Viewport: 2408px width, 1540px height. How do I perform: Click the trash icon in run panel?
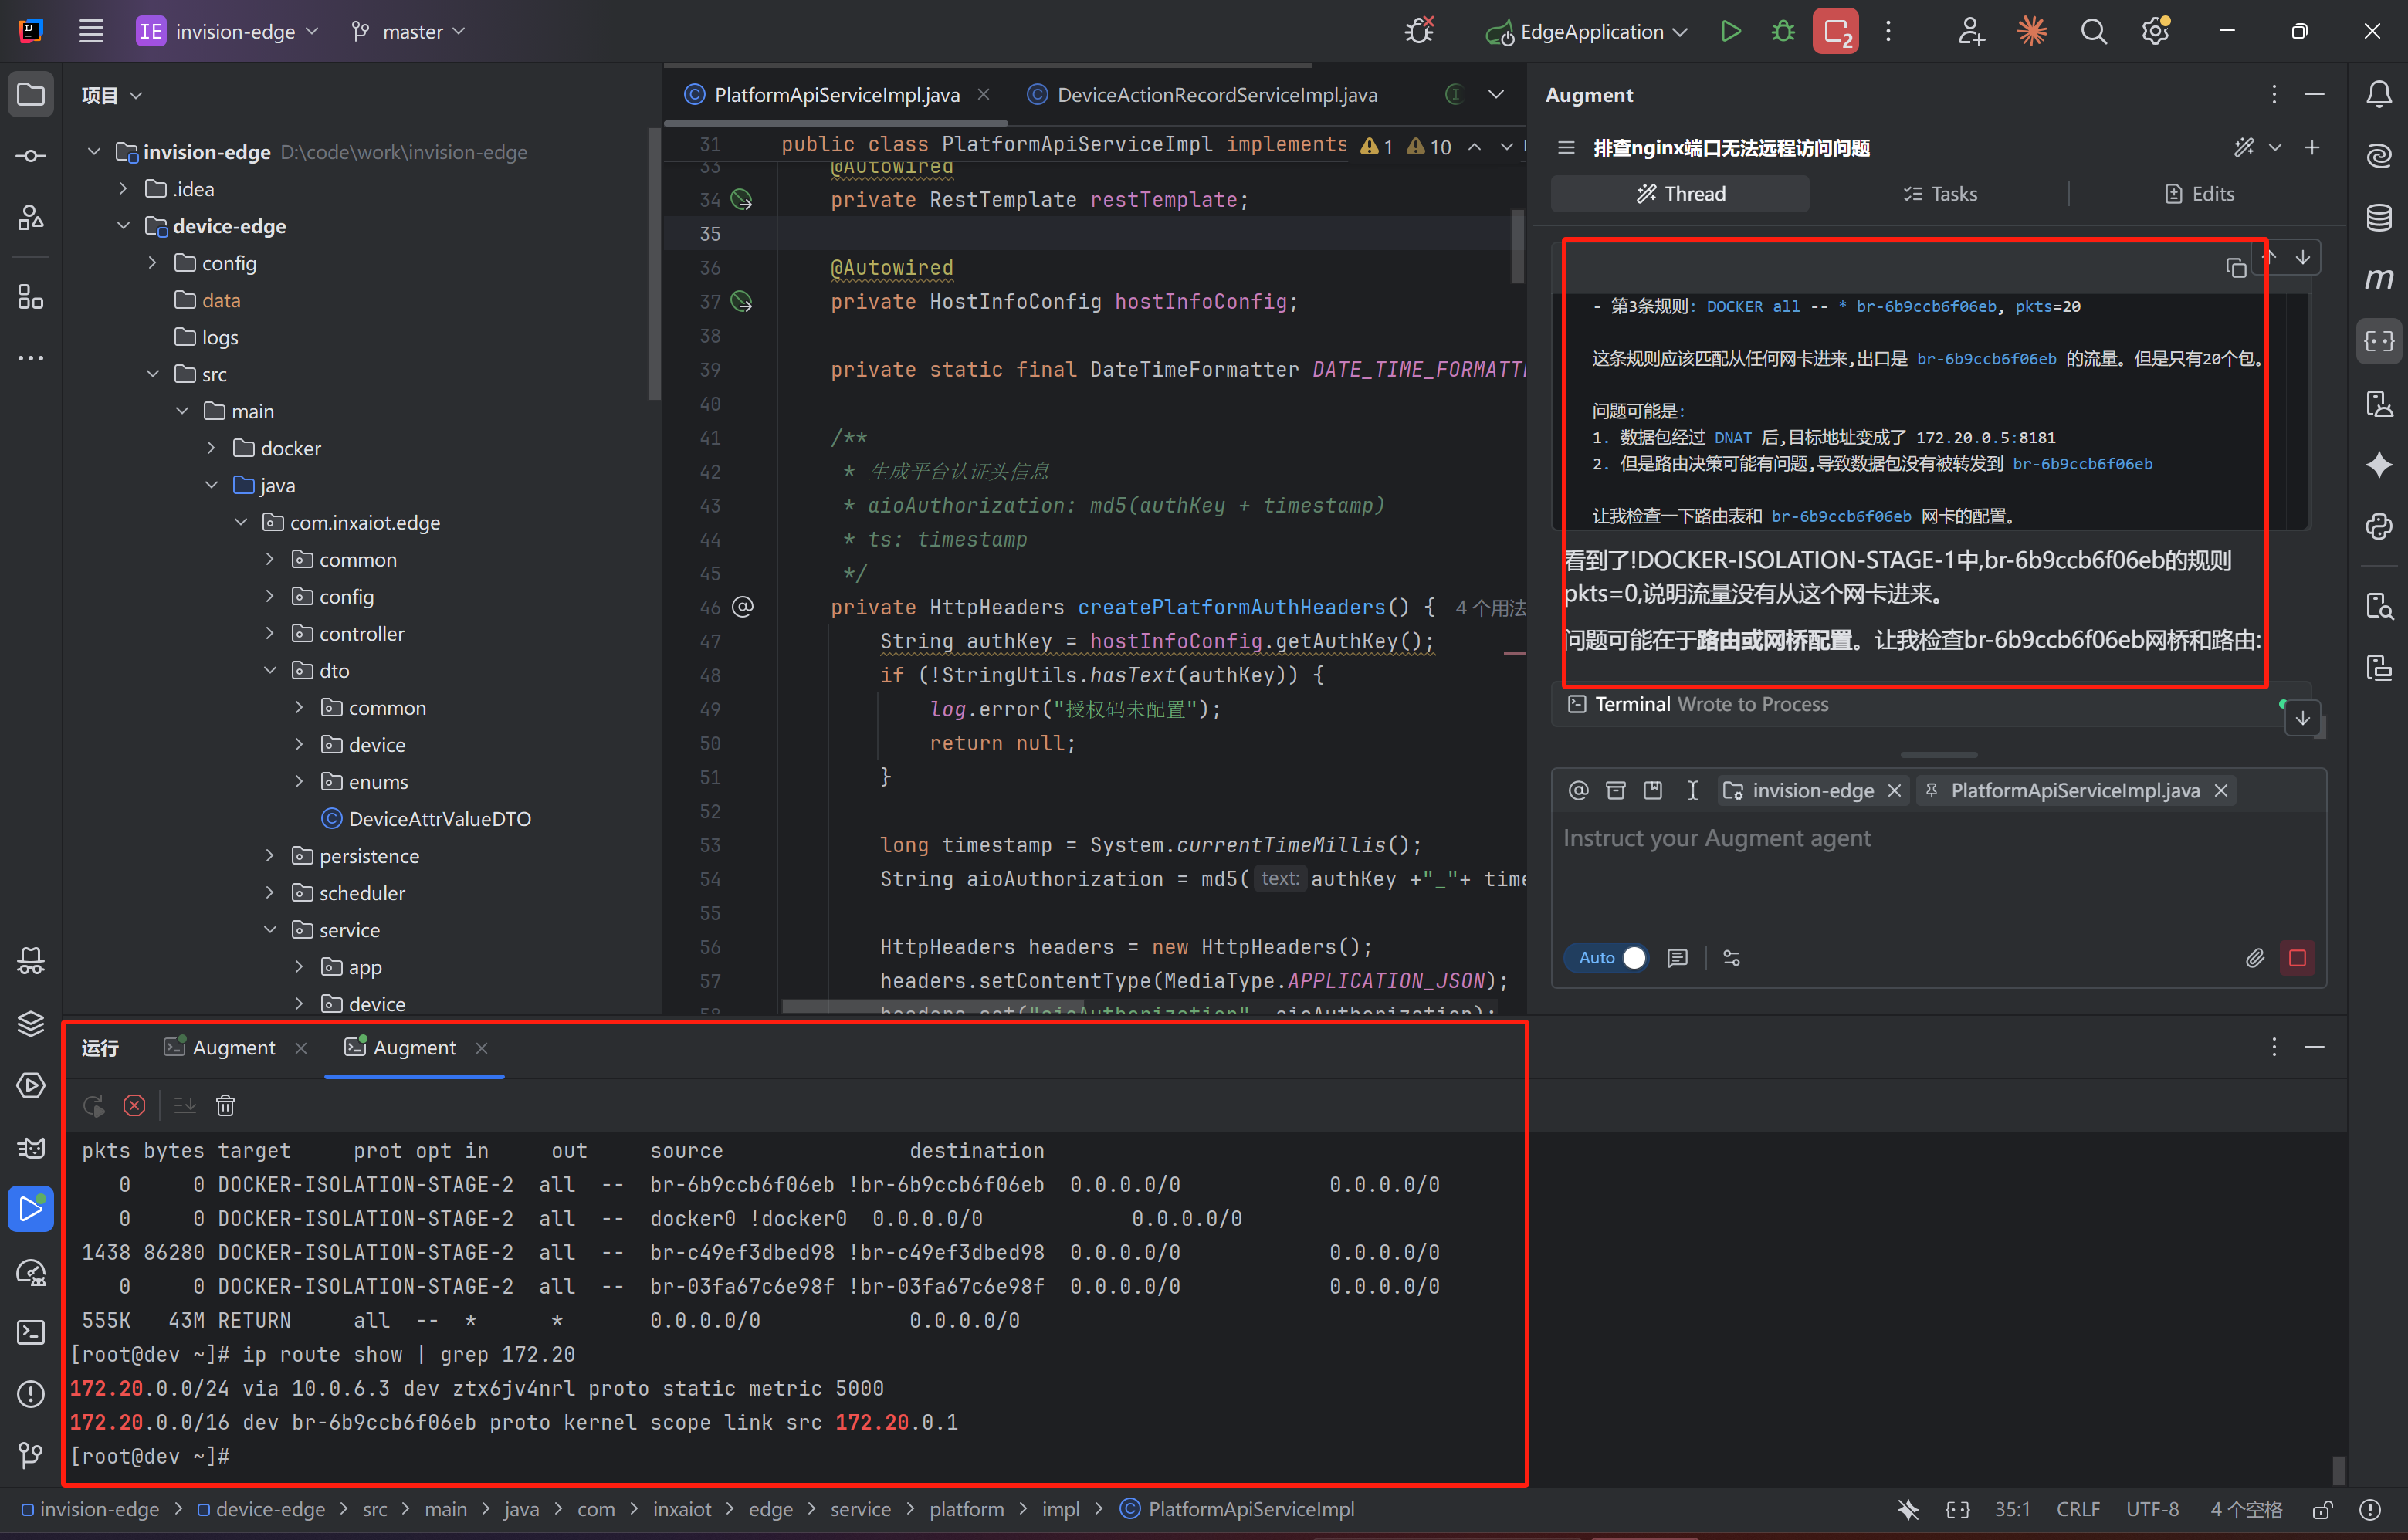(225, 1105)
